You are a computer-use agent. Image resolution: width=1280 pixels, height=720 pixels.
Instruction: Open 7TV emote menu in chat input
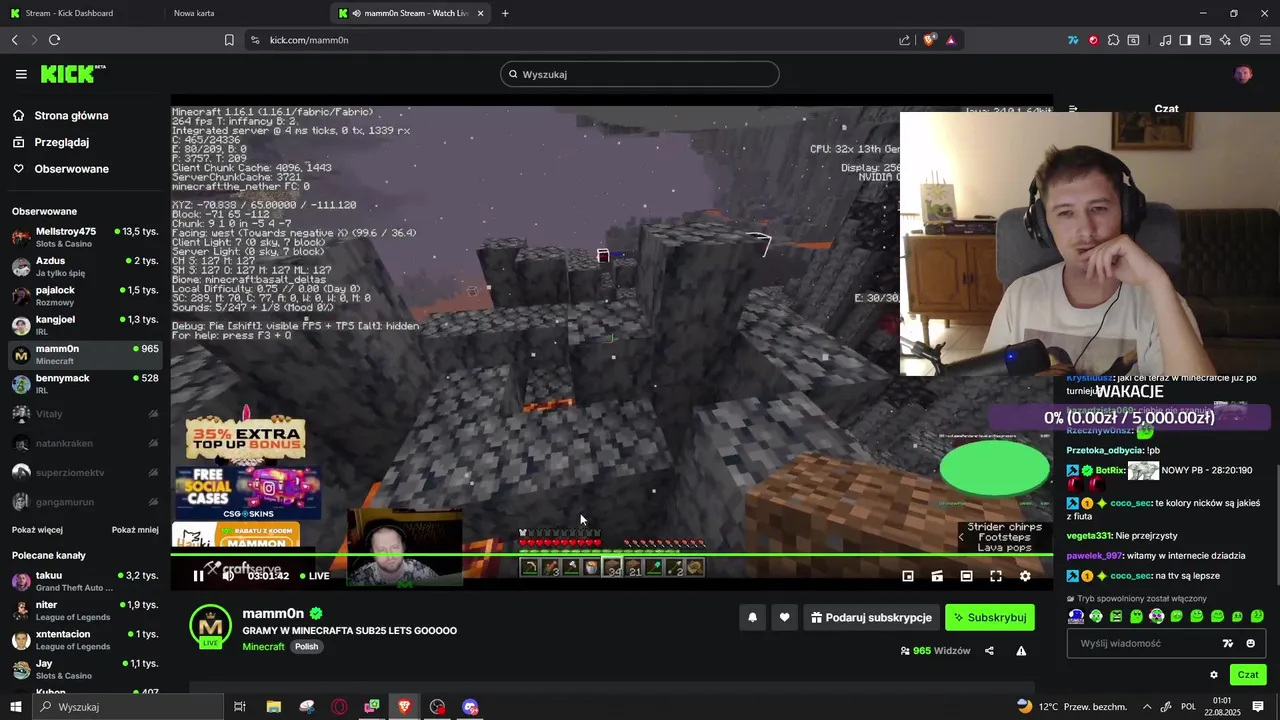tap(1228, 644)
